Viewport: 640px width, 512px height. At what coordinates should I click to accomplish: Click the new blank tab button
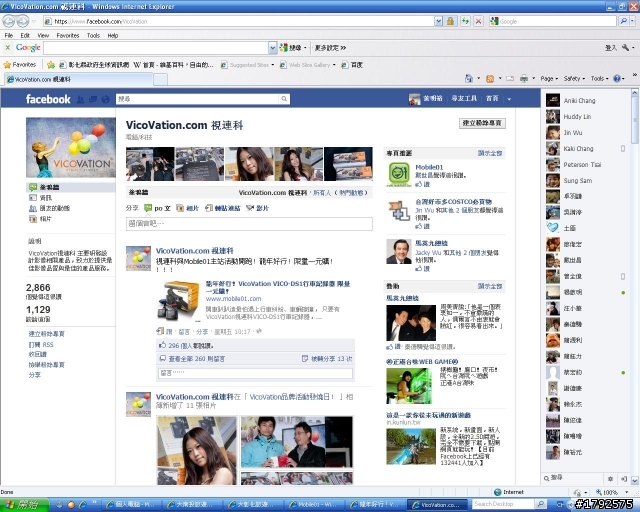point(160,80)
